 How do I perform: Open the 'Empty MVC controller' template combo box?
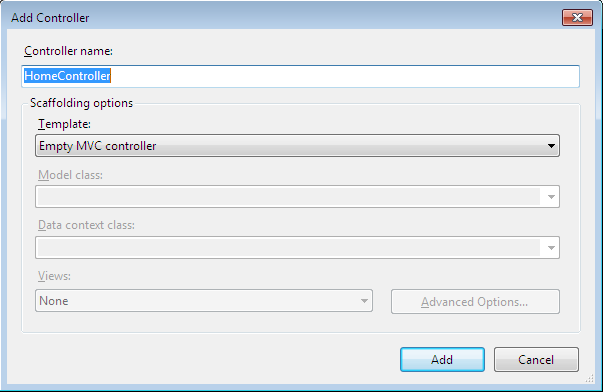(x=297, y=146)
